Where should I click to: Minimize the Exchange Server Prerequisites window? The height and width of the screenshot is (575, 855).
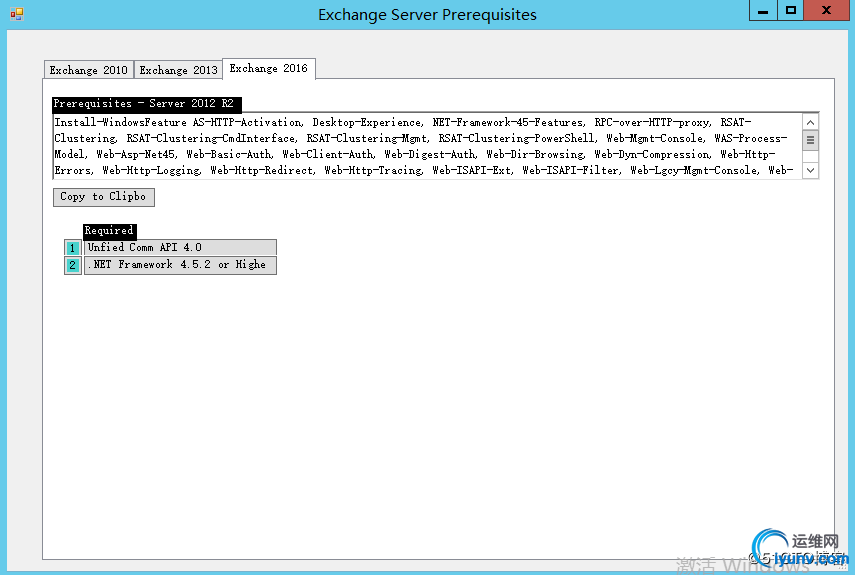763,11
